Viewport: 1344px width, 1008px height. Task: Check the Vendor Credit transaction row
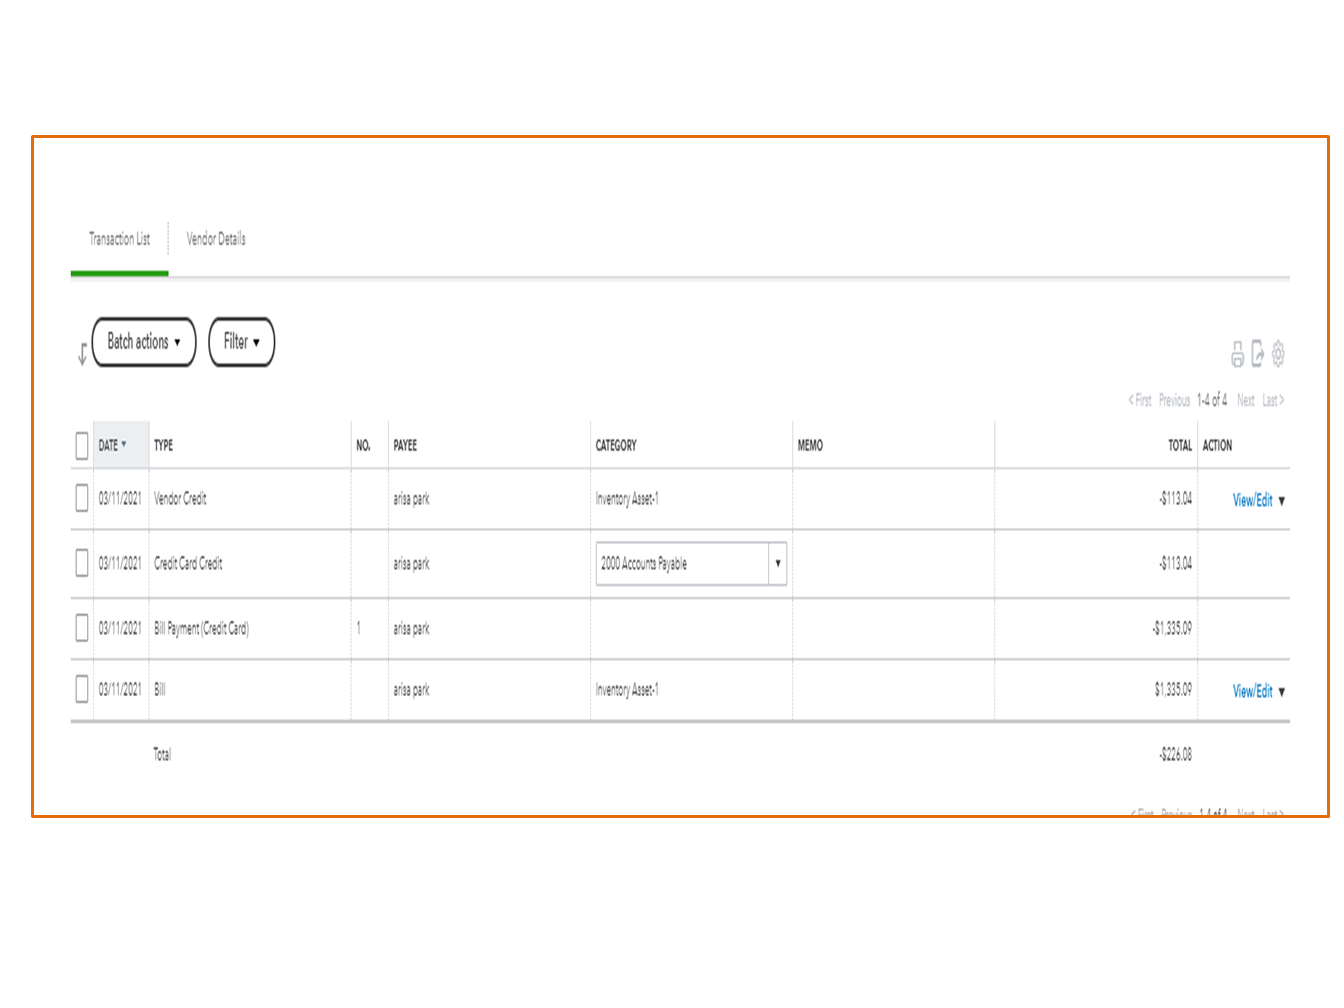pyautogui.click(x=82, y=499)
